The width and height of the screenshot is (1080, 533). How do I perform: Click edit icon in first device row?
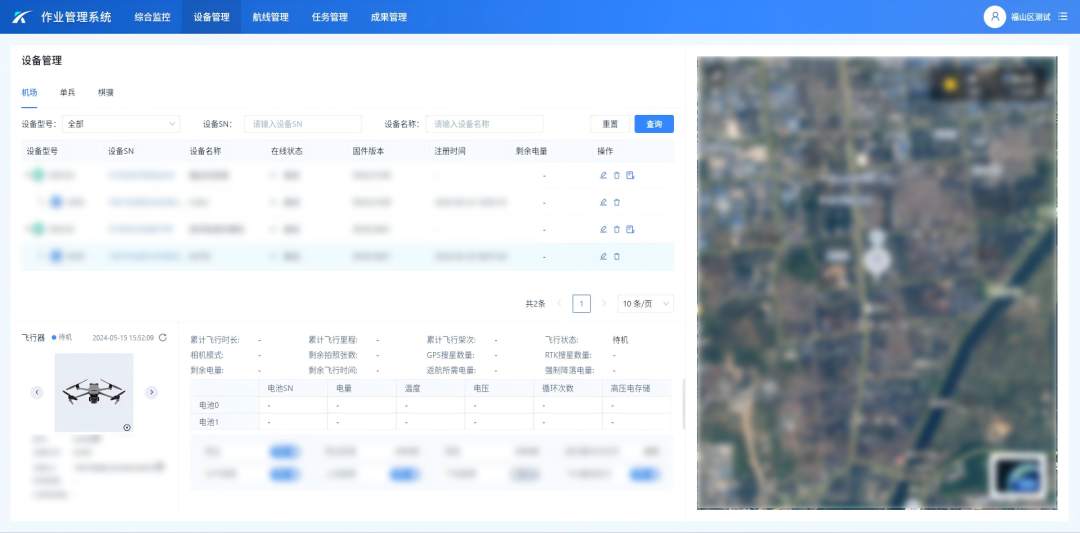point(603,175)
